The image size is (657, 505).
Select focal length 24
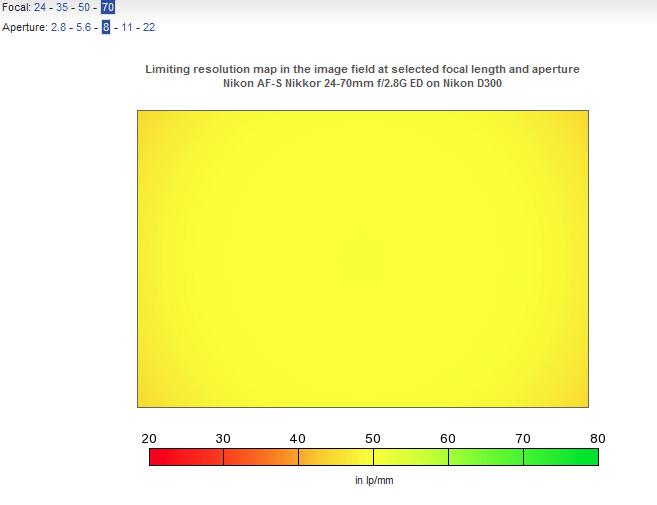[40, 7]
